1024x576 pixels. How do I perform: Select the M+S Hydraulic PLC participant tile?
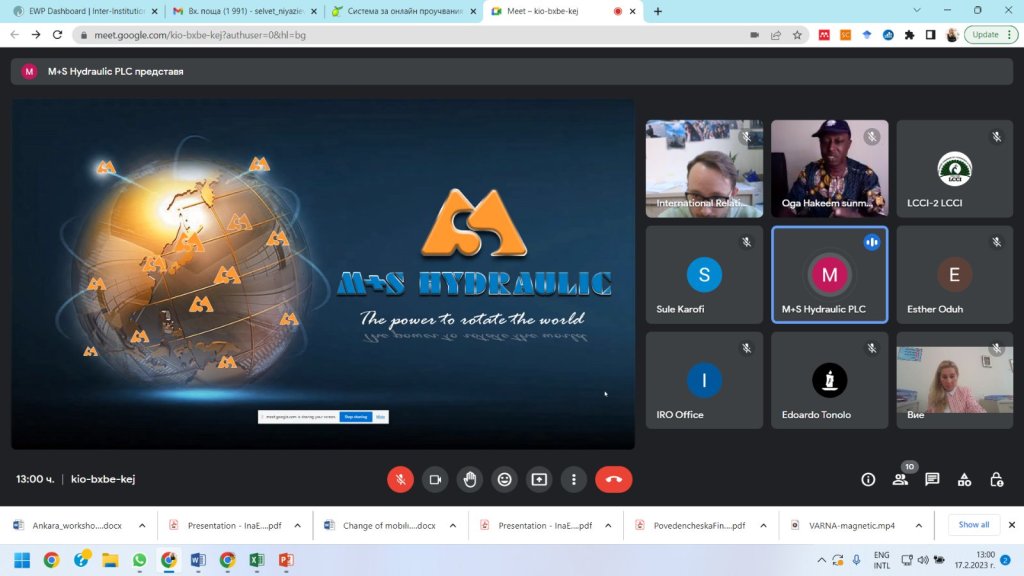[x=829, y=274]
